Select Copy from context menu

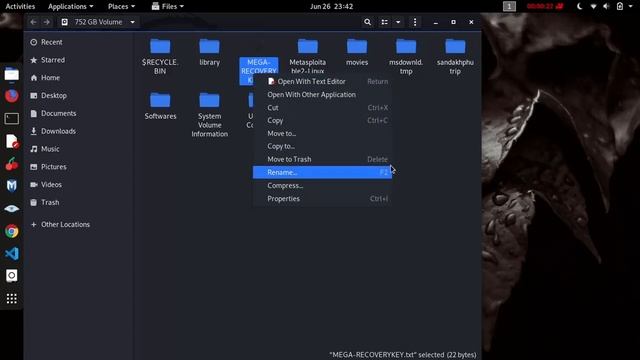(x=322, y=120)
